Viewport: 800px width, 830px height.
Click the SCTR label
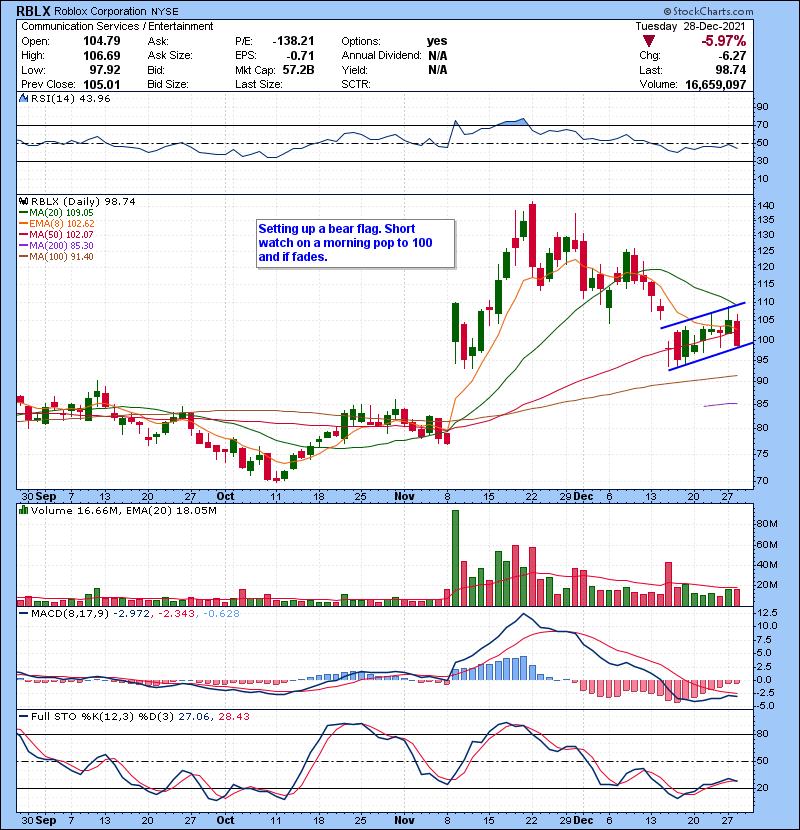[356, 85]
